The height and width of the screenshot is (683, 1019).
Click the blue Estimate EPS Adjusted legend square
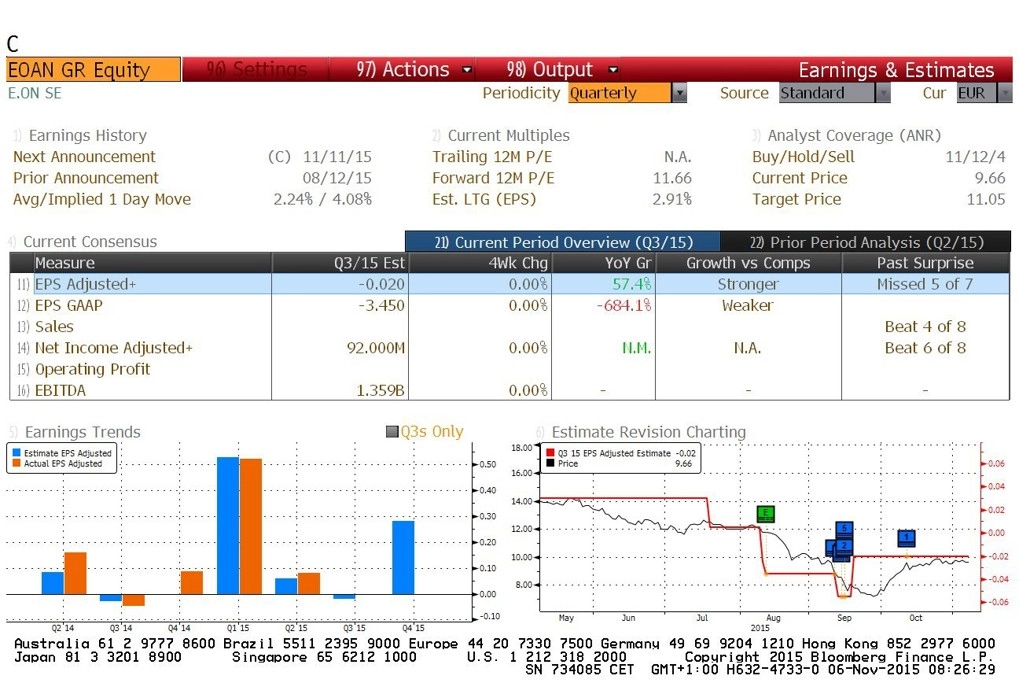pos(16,453)
